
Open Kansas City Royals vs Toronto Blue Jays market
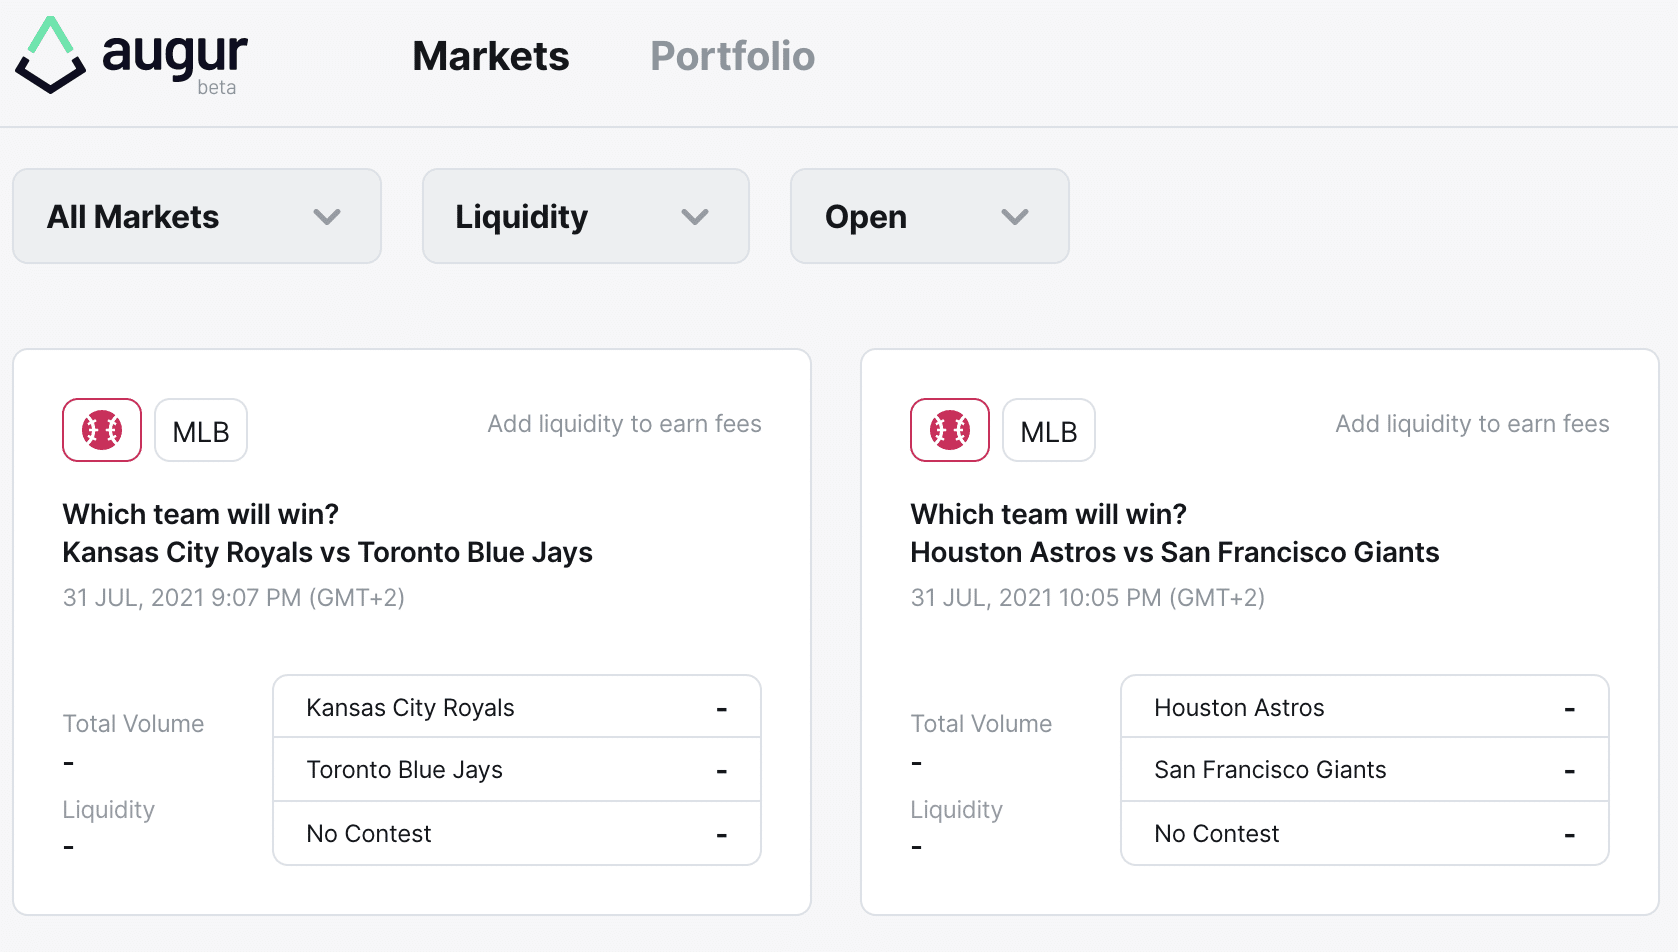pos(327,552)
